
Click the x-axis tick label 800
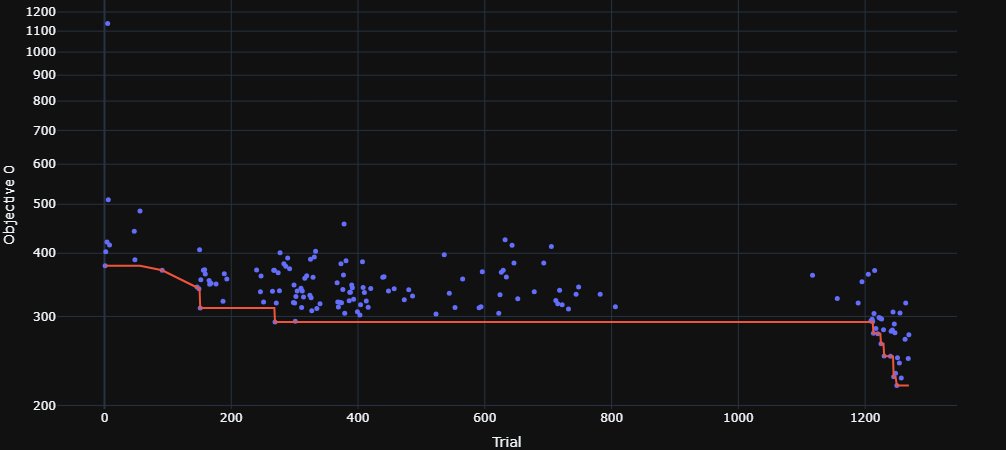611,418
